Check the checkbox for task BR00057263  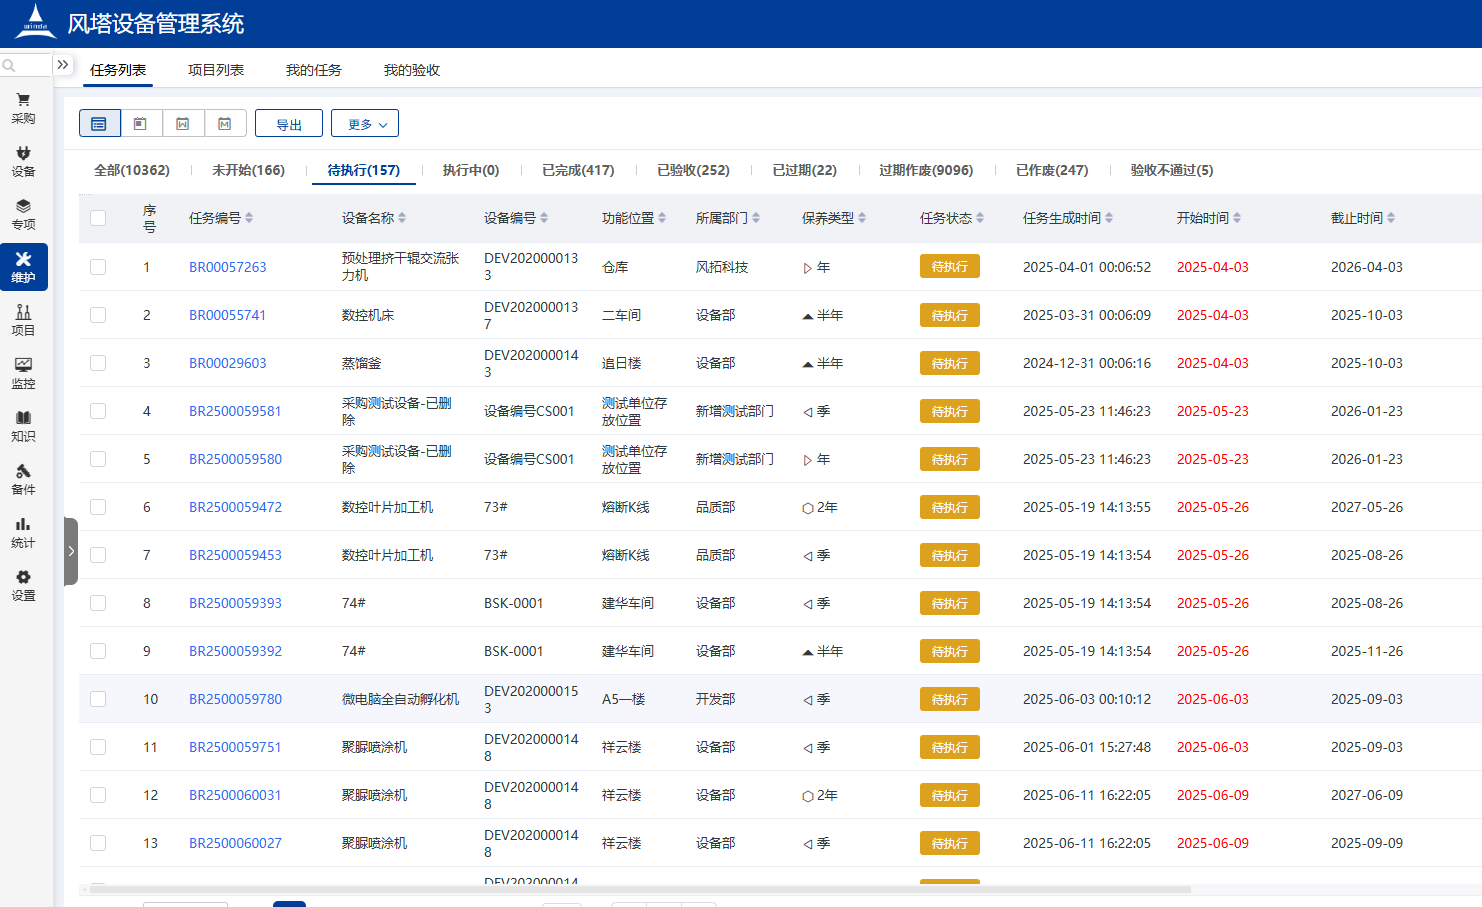click(x=98, y=267)
